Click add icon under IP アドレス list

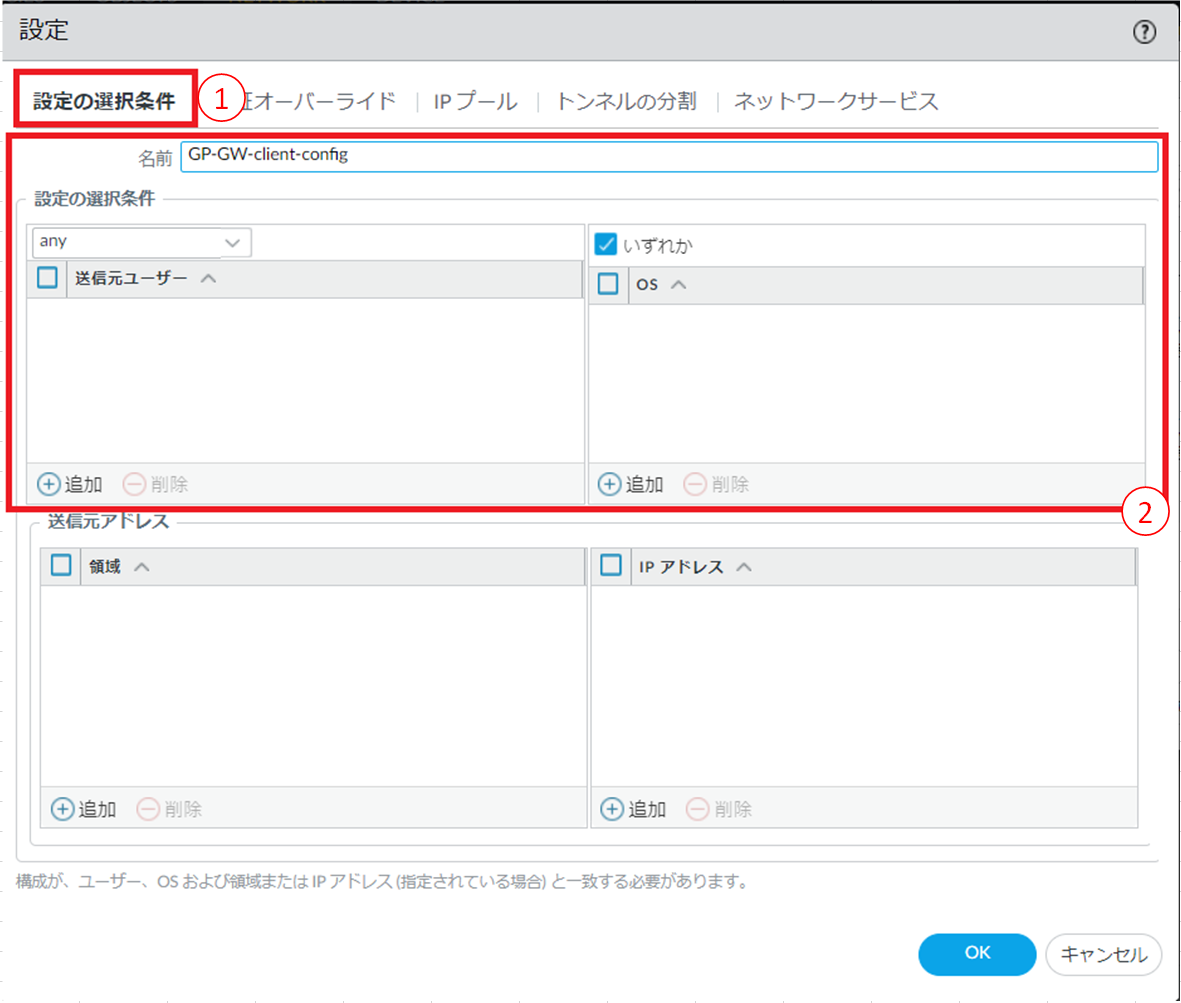coord(612,809)
